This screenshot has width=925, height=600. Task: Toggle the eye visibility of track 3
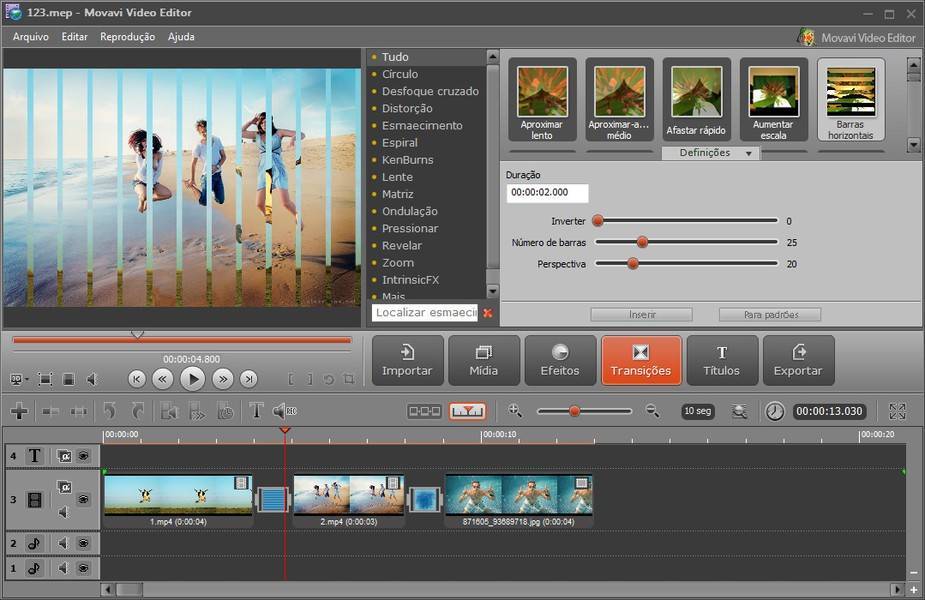click(x=84, y=499)
